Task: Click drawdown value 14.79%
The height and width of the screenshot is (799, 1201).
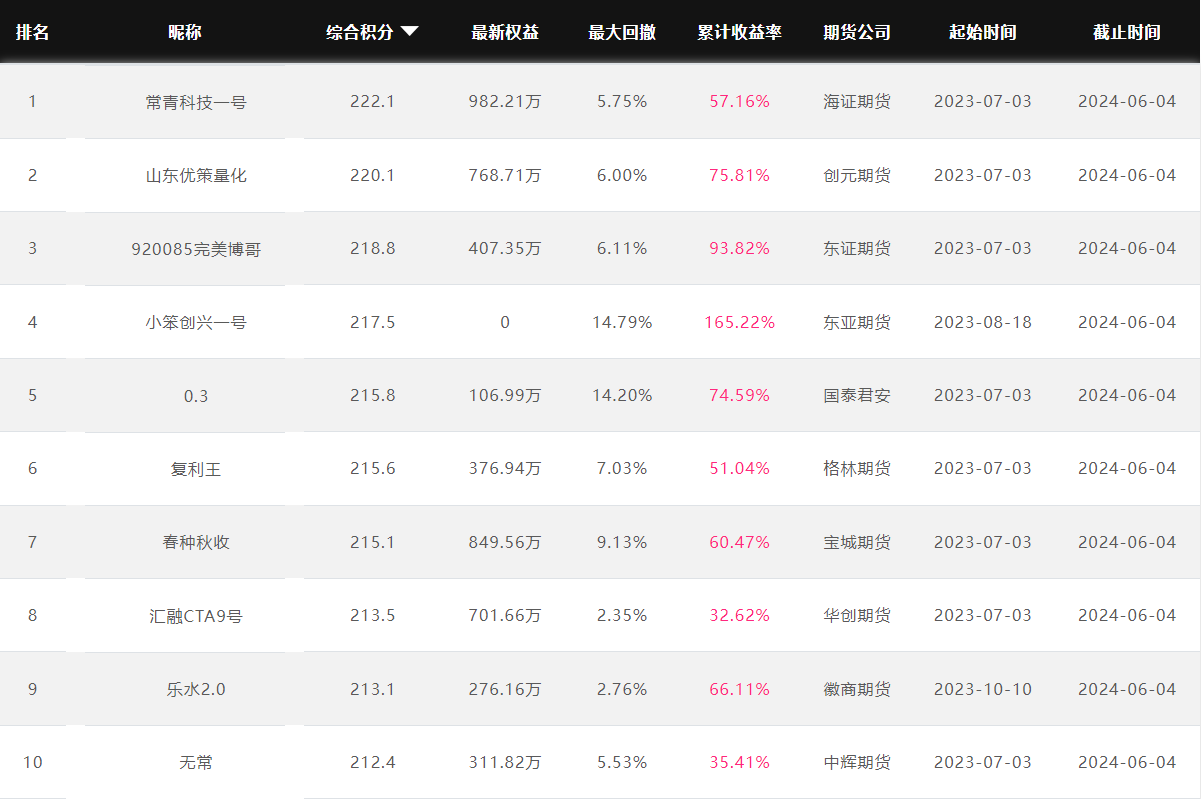Action: click(622, 322)
